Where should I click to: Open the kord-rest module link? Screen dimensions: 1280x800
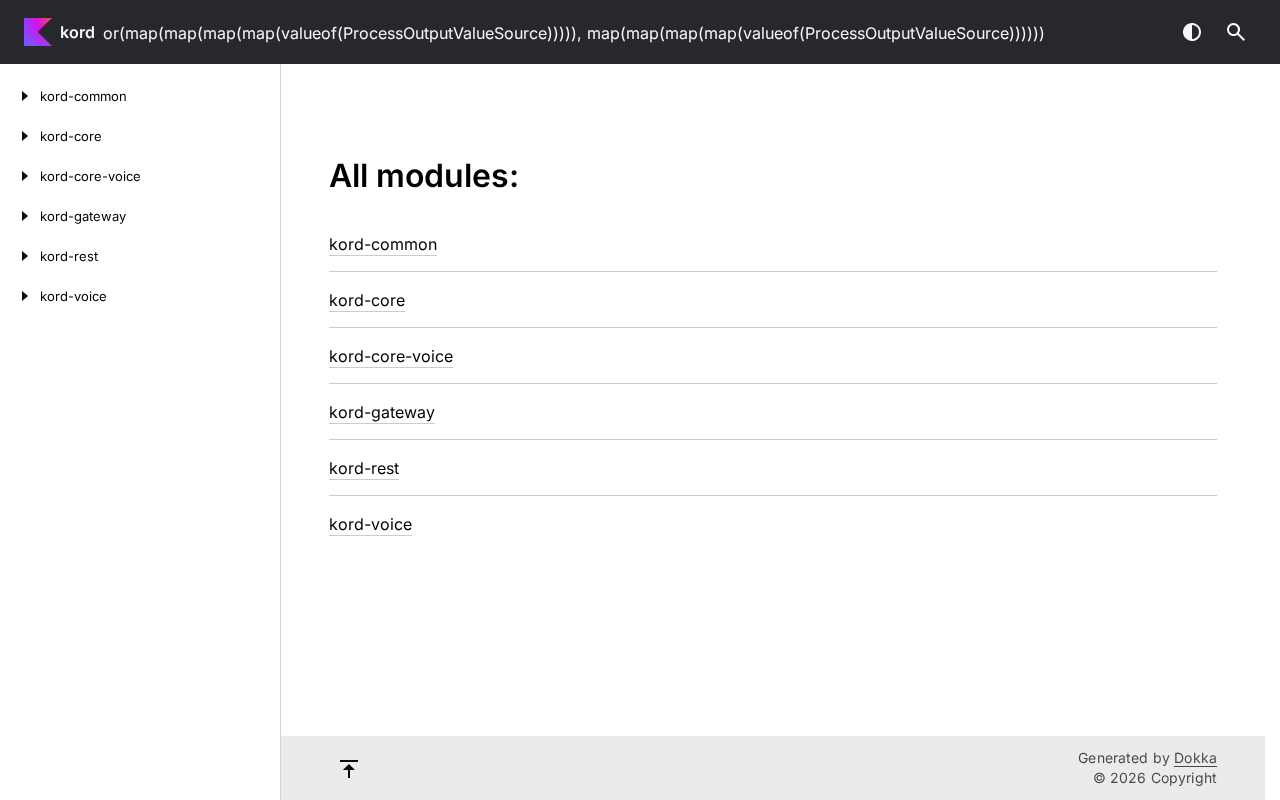pyautogui.click(x=364, y=468)
